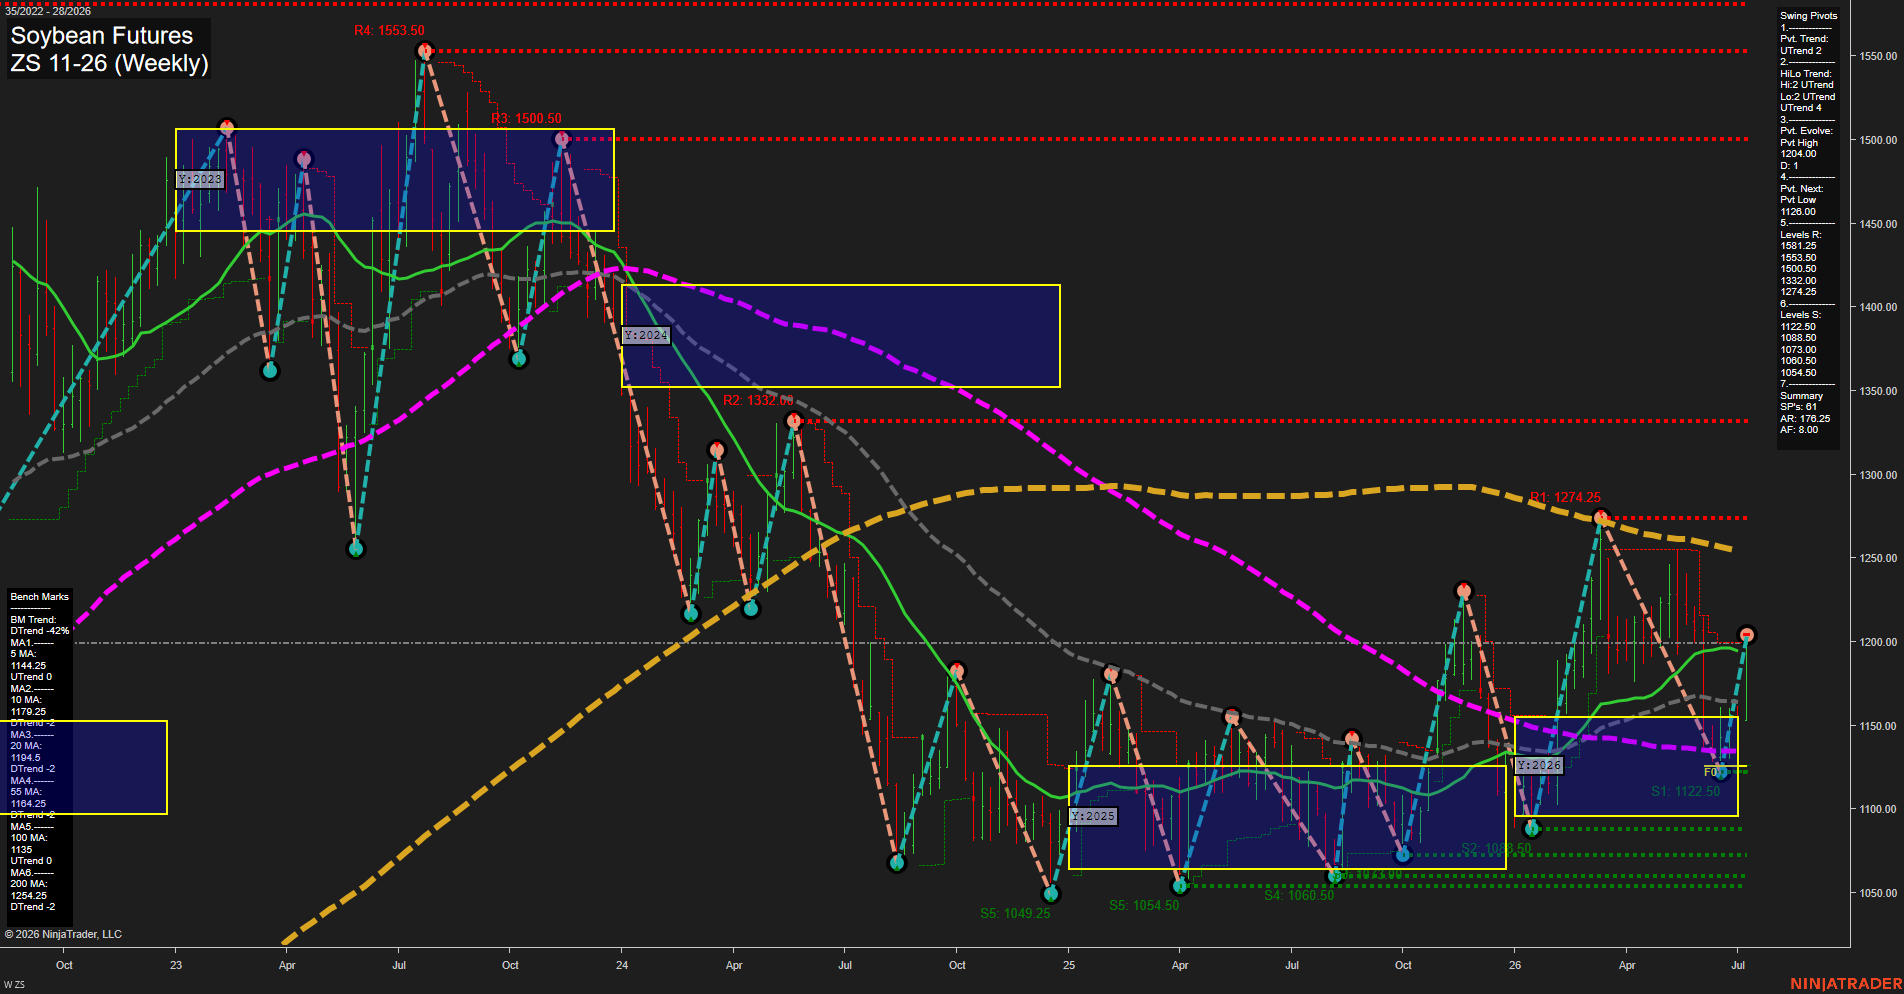Click the Y:2026 yearly range tag

click(1539, 765)
